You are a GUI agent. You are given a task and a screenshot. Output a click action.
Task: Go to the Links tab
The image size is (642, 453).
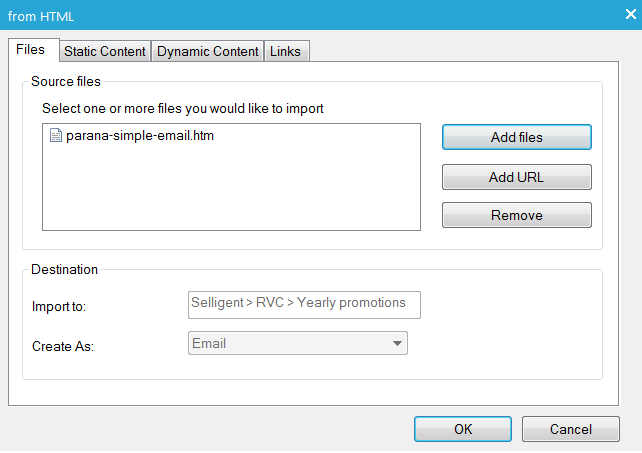[287, 51]
